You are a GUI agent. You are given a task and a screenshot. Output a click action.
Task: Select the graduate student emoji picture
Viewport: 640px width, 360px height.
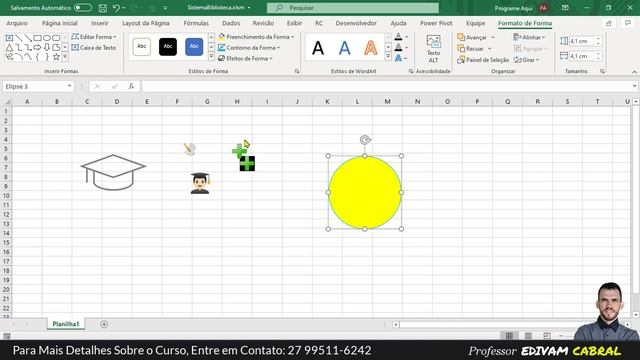[200, 183]
